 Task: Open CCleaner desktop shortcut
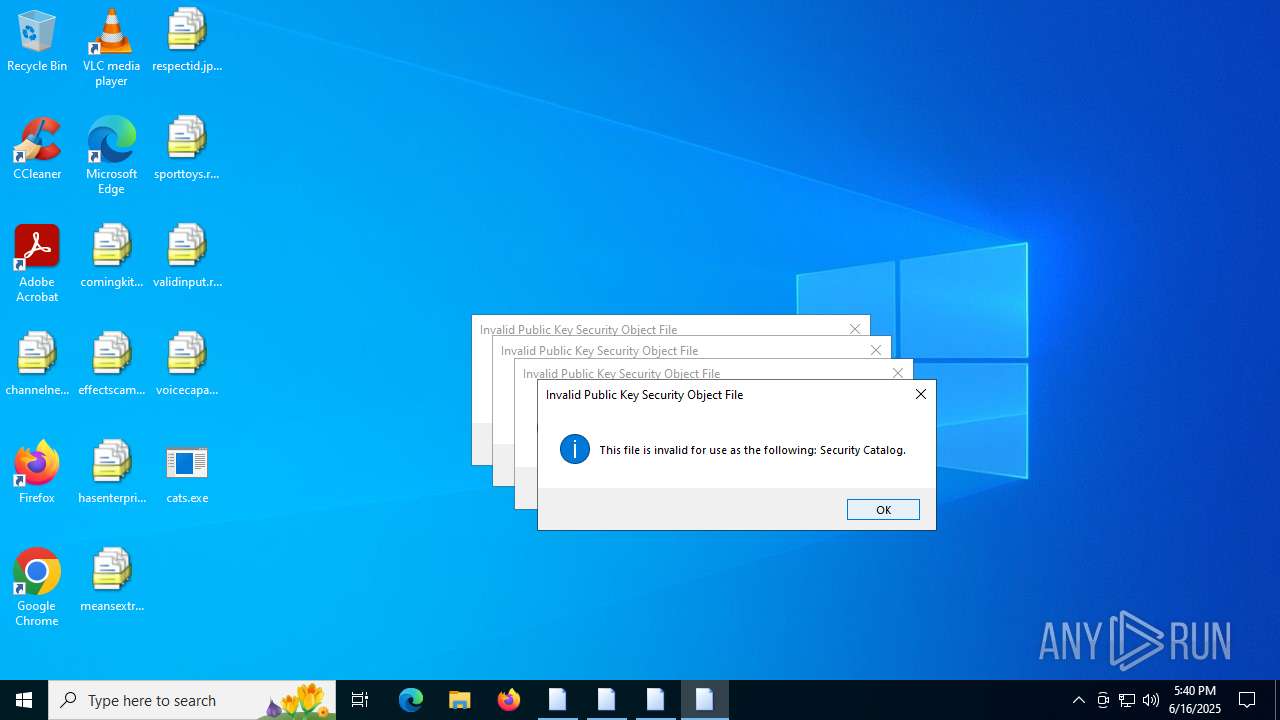37,150
